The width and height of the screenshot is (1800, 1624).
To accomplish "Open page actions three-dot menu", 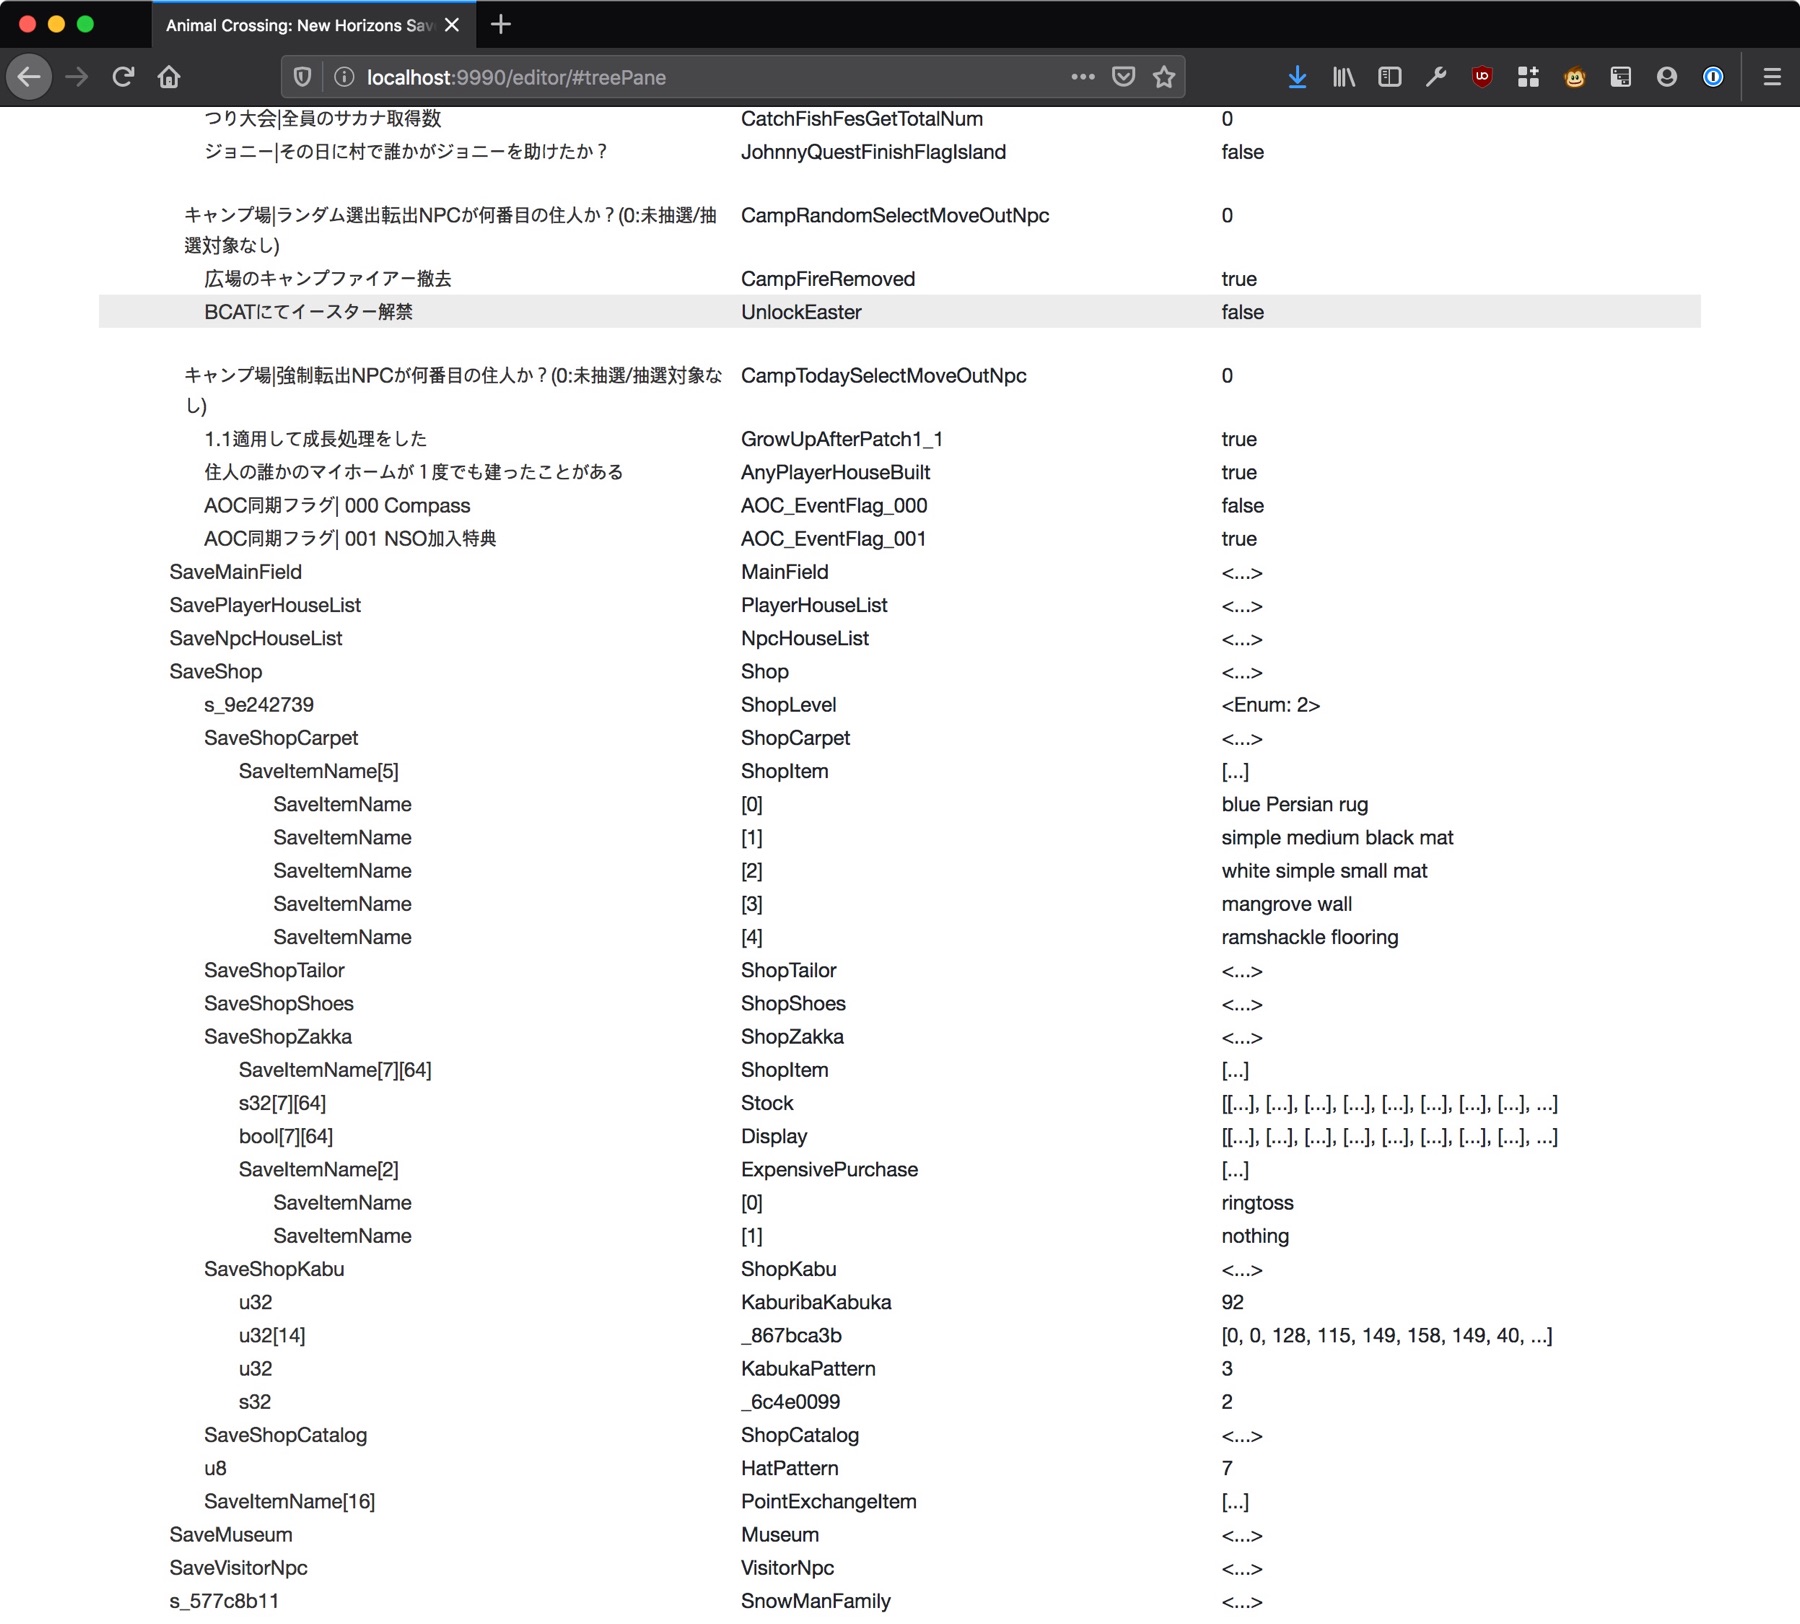I will coord(1083,77).
